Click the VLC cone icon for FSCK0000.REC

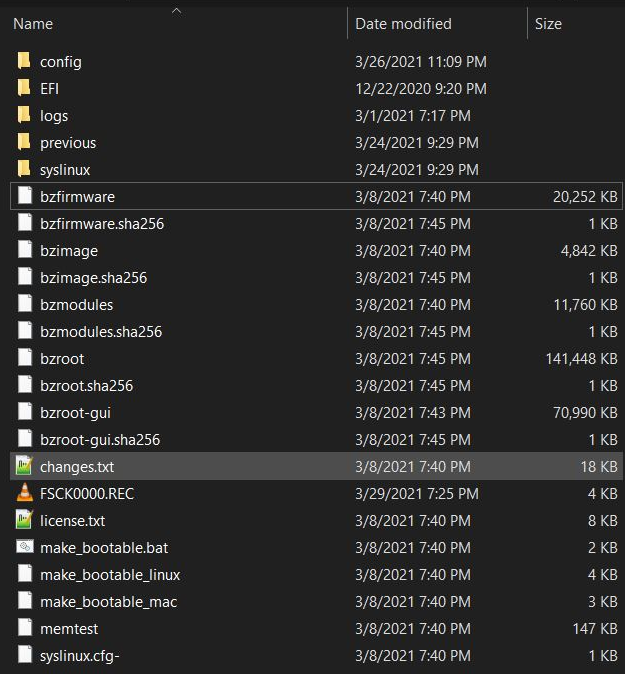click(x=25, y=493)
